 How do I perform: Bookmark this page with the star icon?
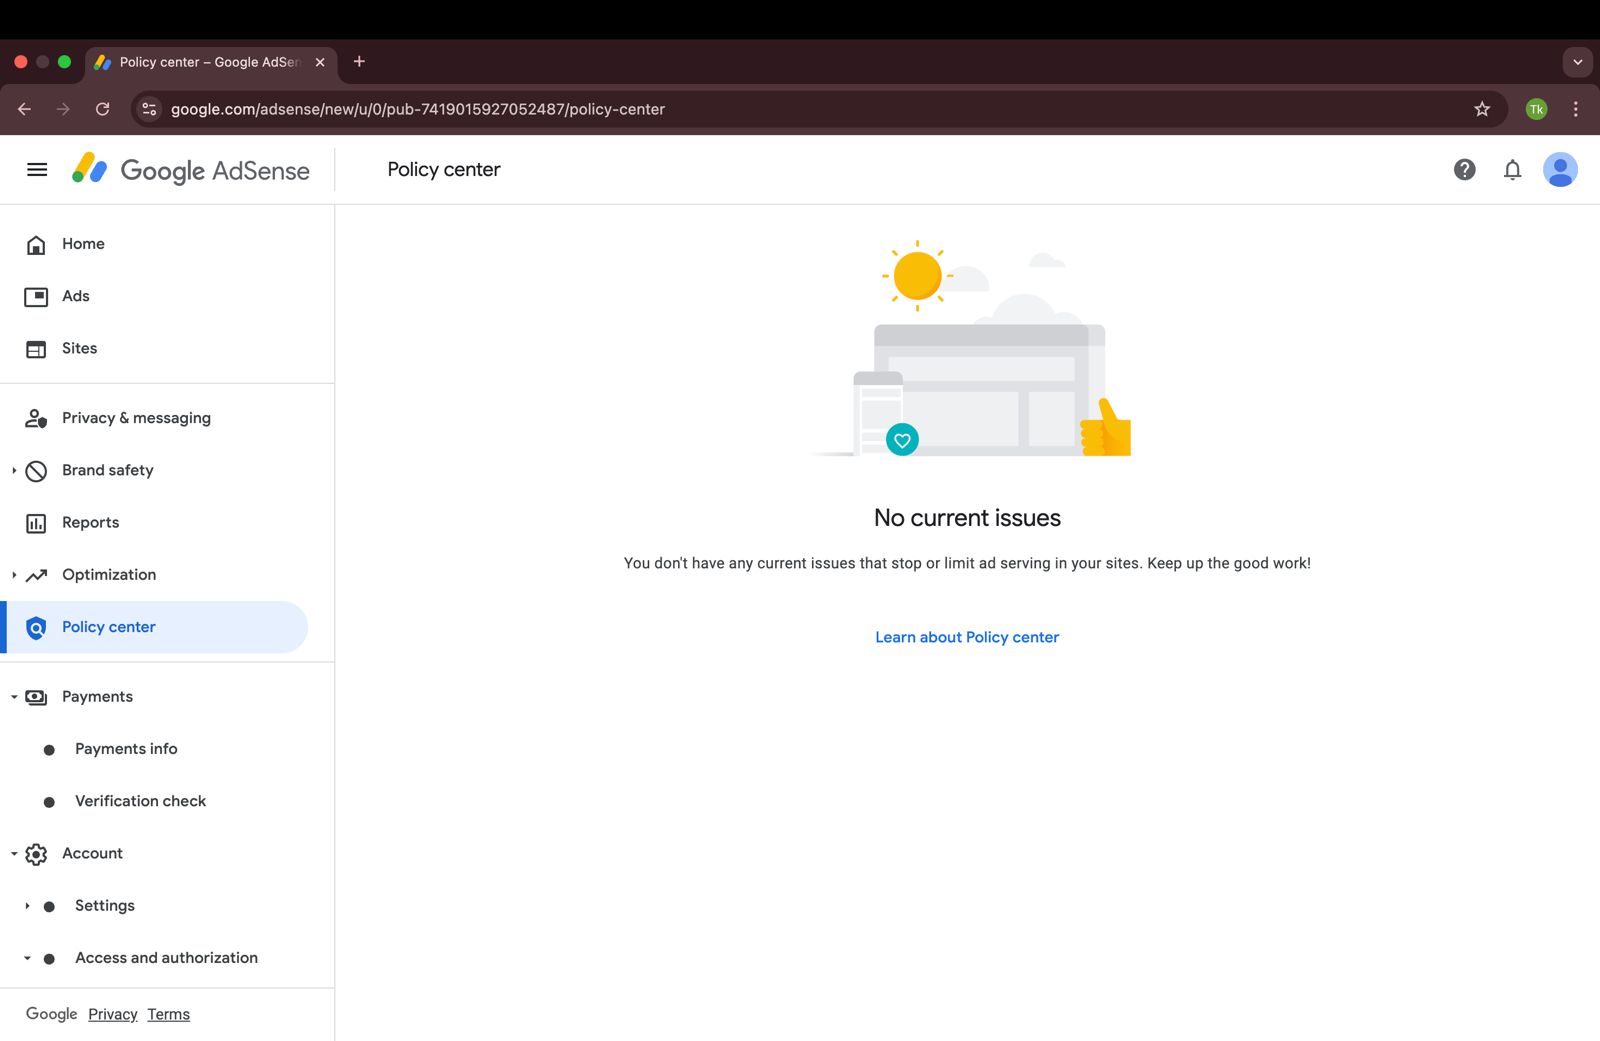(x=1482, y=109)
